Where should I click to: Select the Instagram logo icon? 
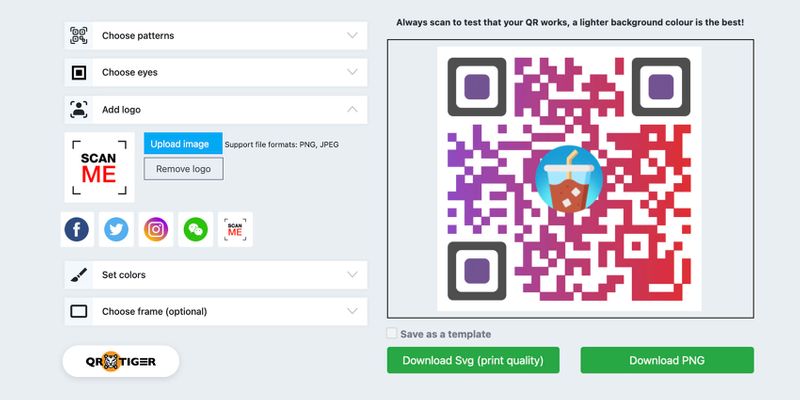point(155,229)
